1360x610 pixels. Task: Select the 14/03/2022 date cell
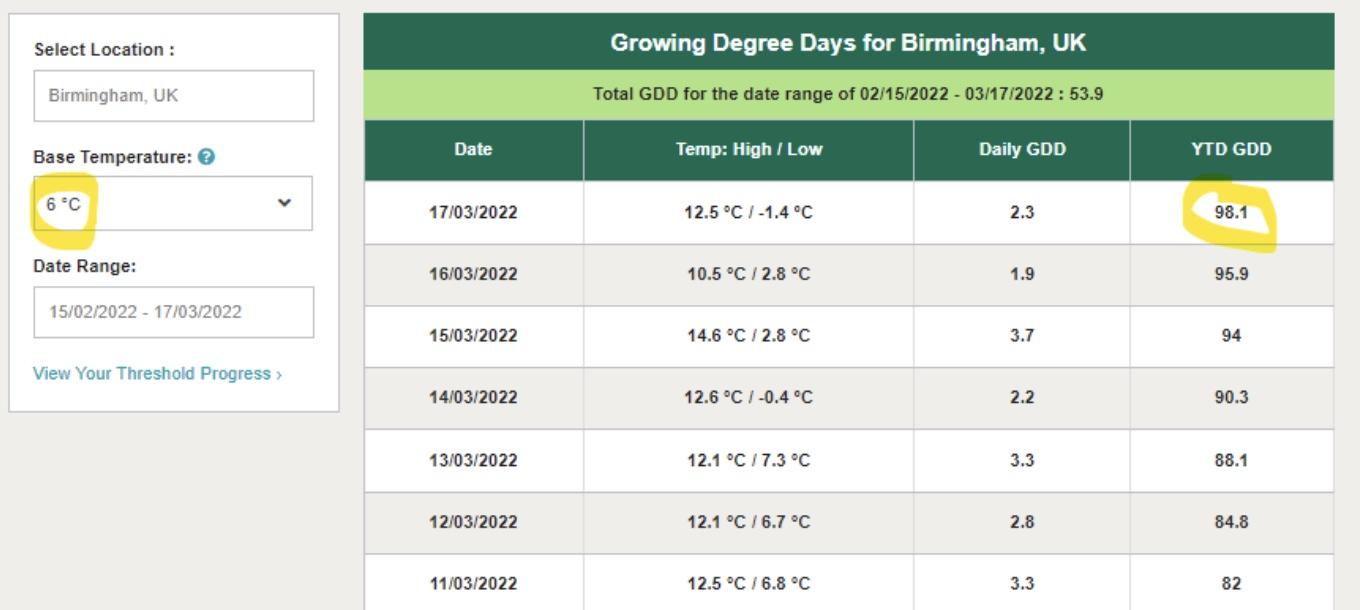(x=473, y=398)
